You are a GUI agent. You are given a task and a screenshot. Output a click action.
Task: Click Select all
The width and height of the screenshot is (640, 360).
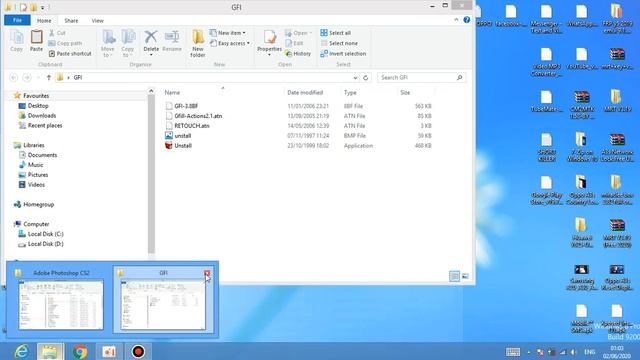[336, 33]
